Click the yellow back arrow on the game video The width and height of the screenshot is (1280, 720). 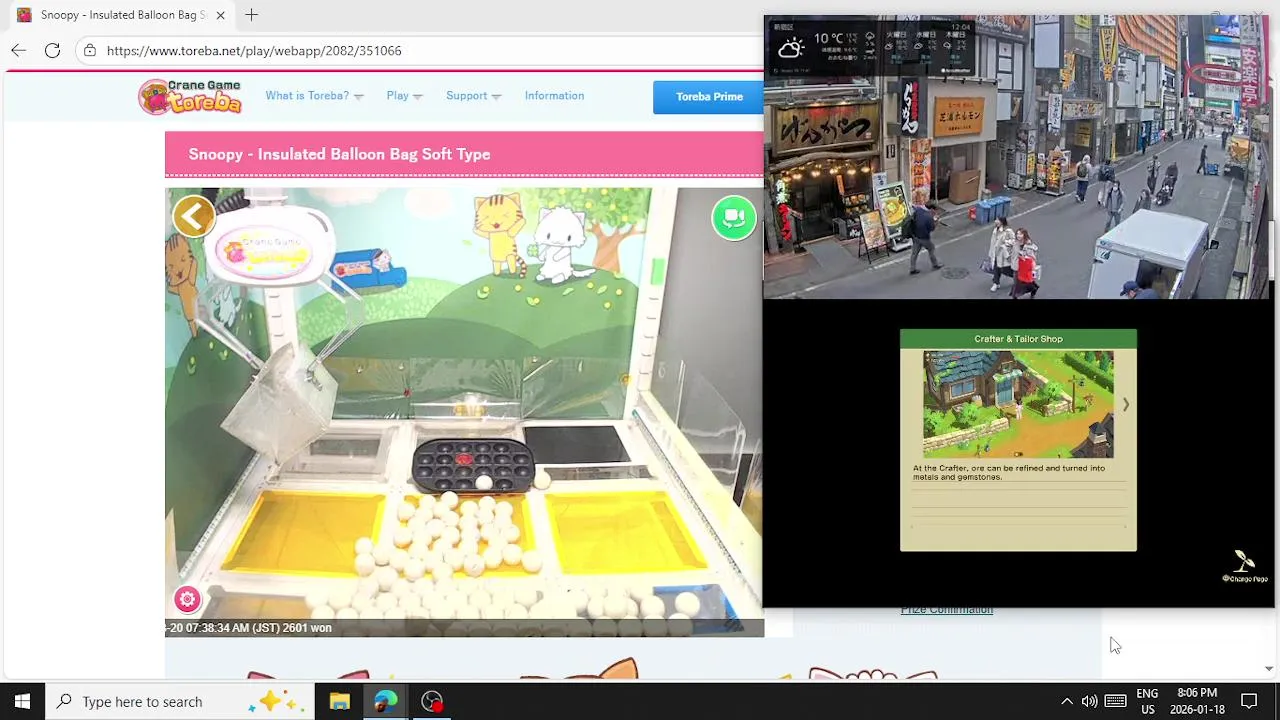click(194, 216)
